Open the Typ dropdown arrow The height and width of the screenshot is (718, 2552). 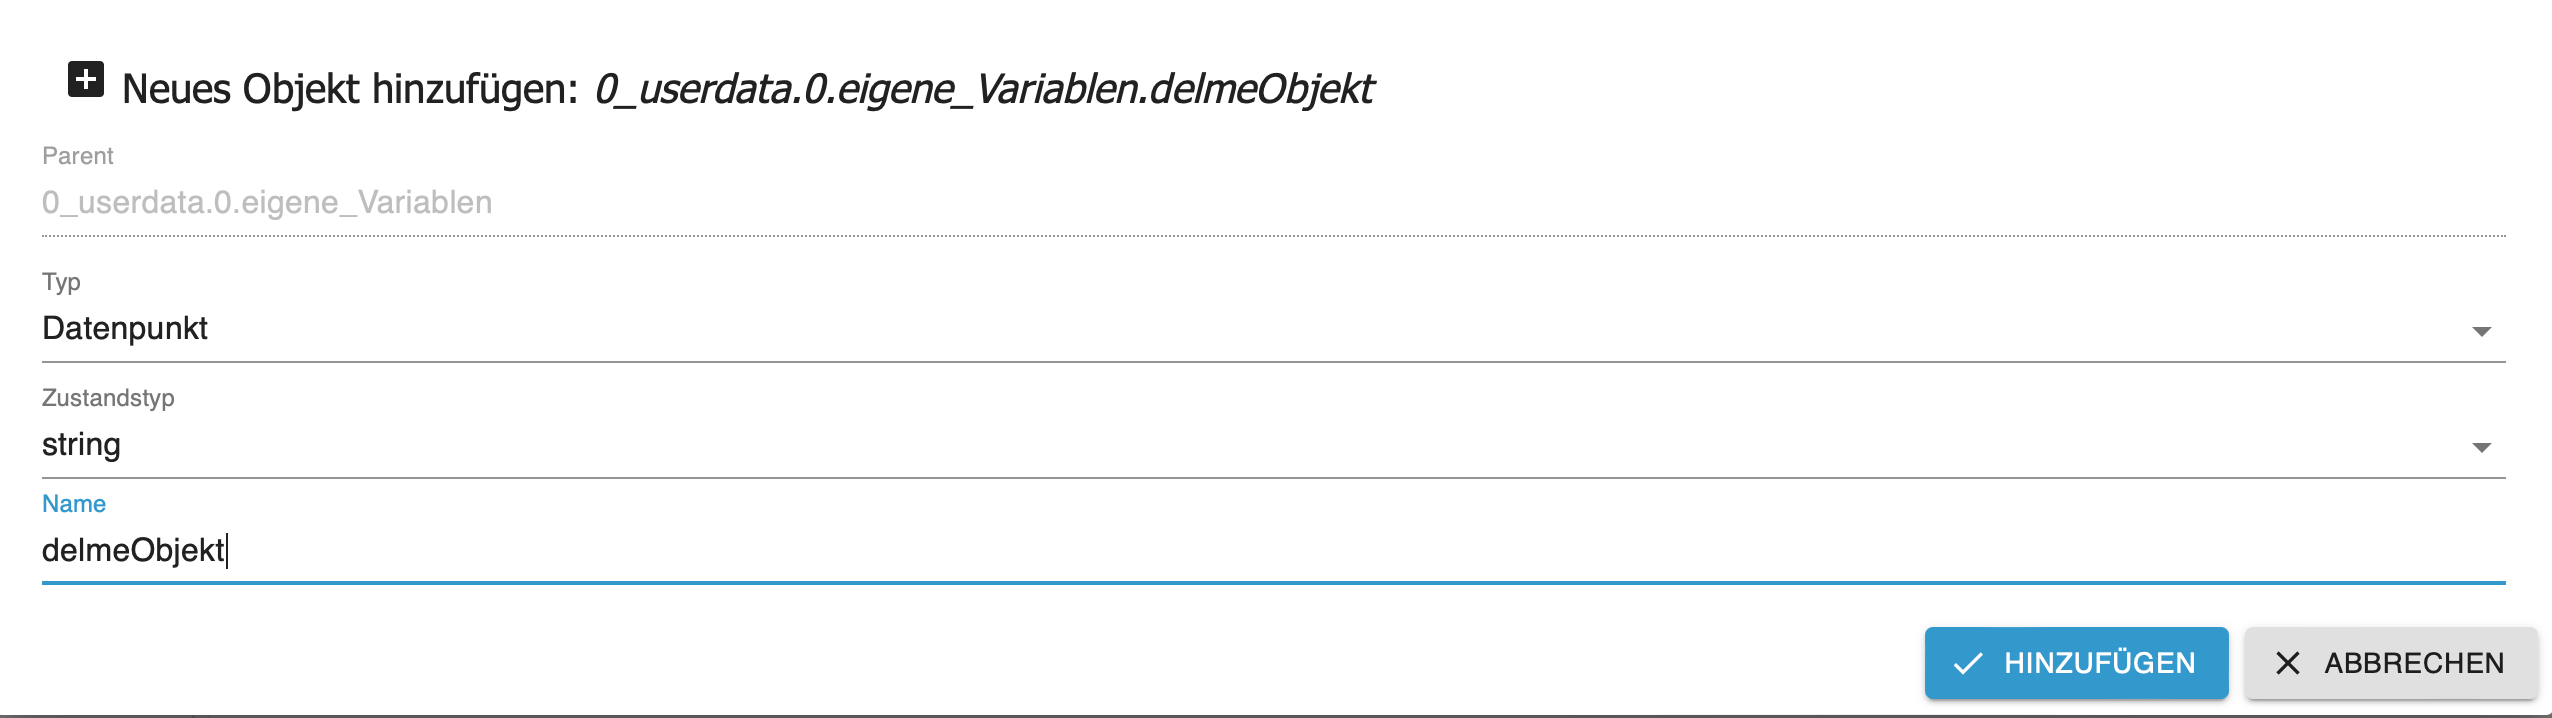point(2481,331)
